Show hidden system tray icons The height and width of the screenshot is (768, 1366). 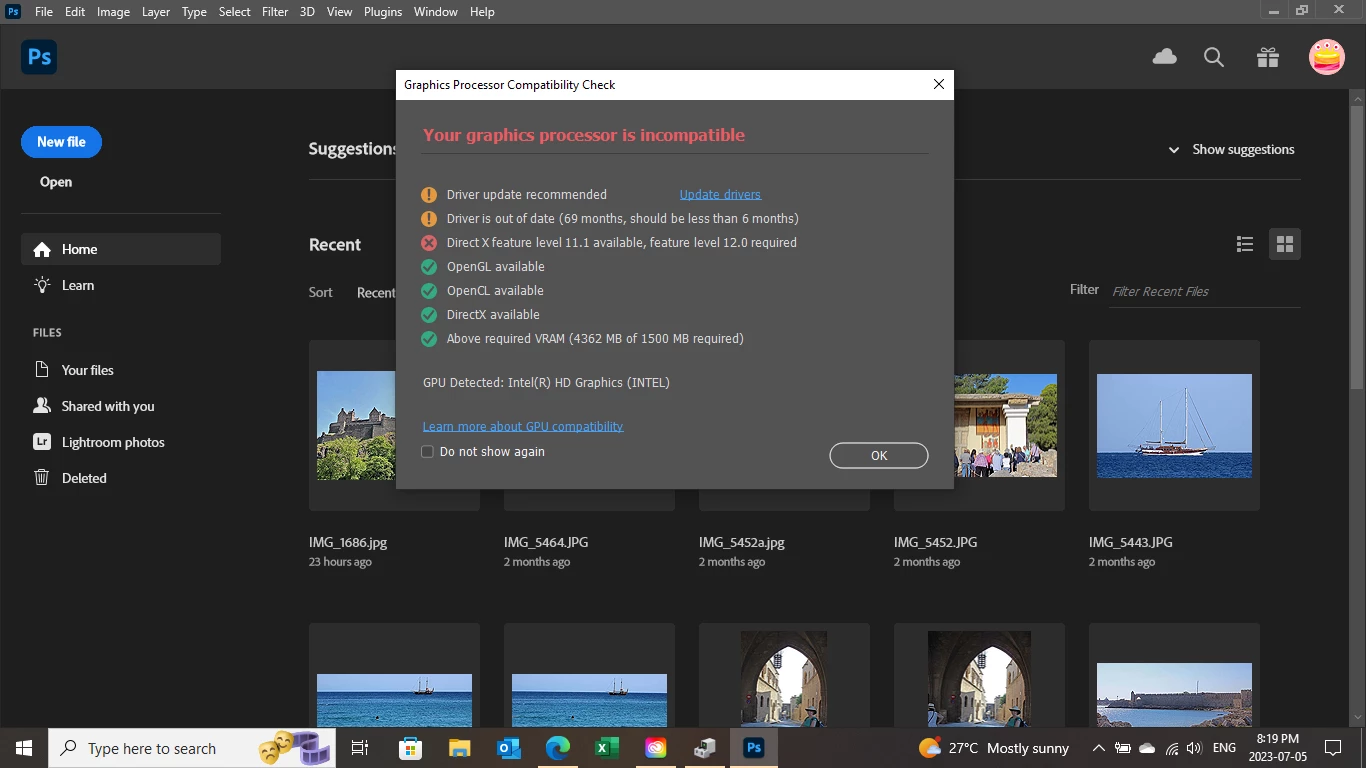tap(1098, 748)
